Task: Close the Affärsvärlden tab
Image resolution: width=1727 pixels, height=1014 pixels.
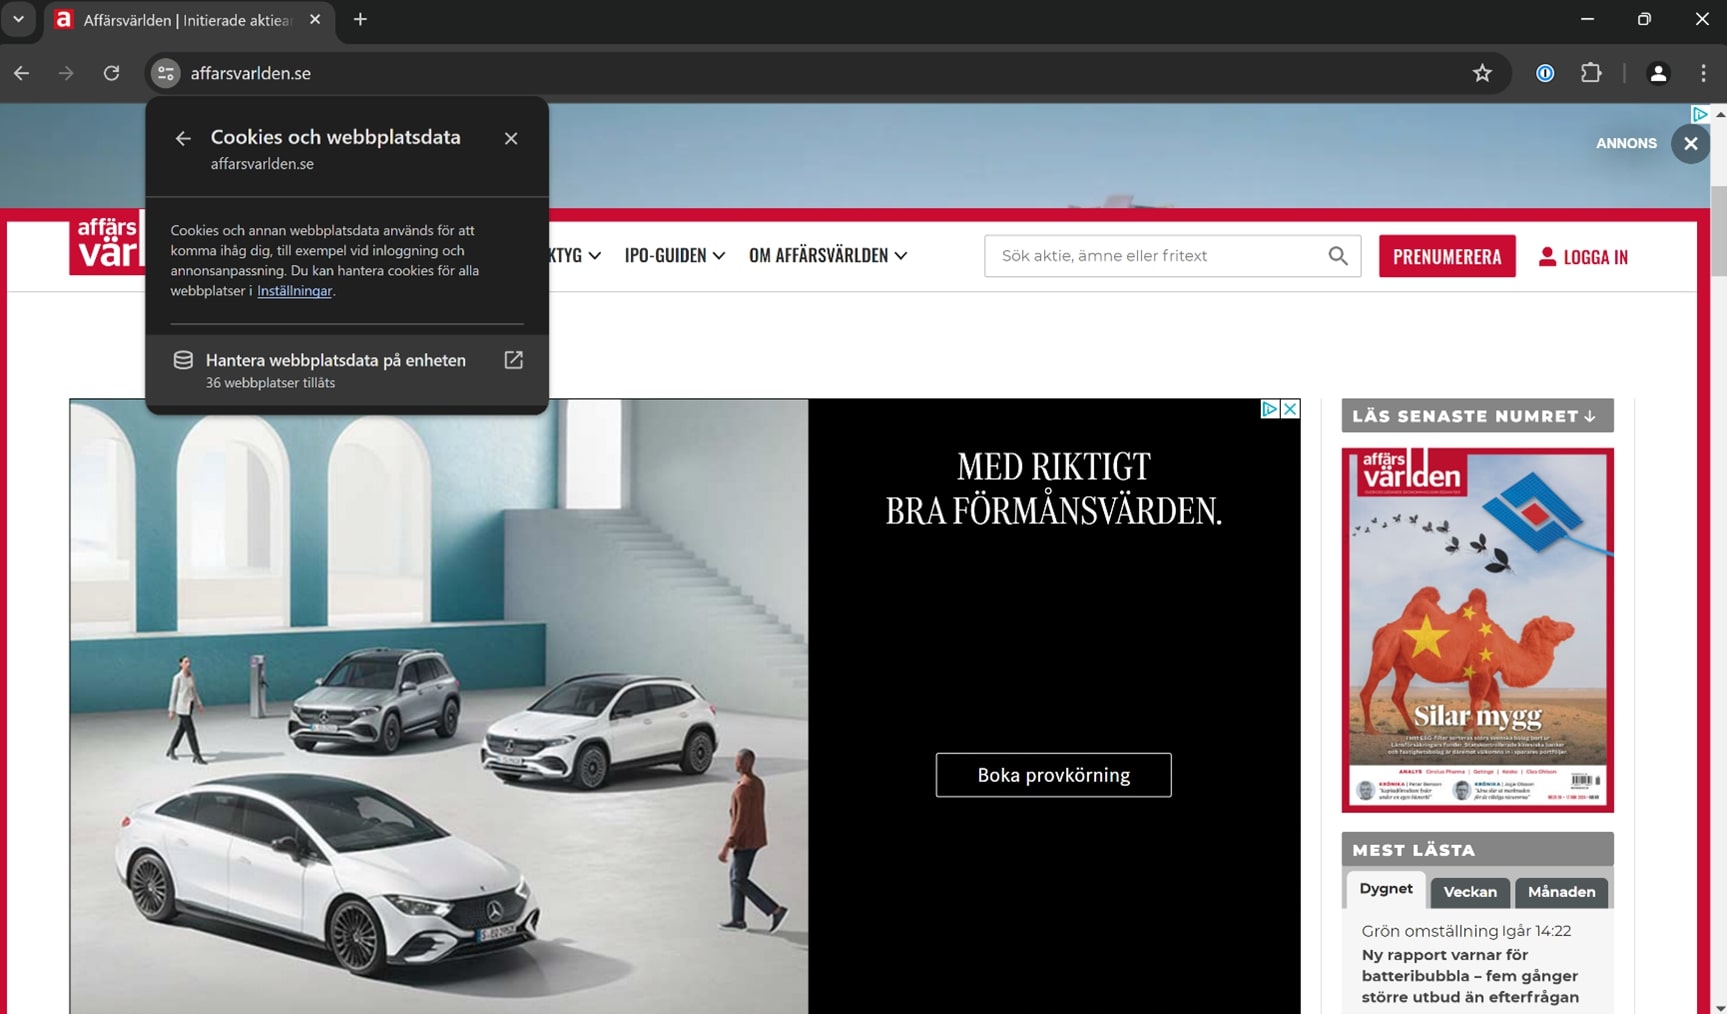Action: 315,19
